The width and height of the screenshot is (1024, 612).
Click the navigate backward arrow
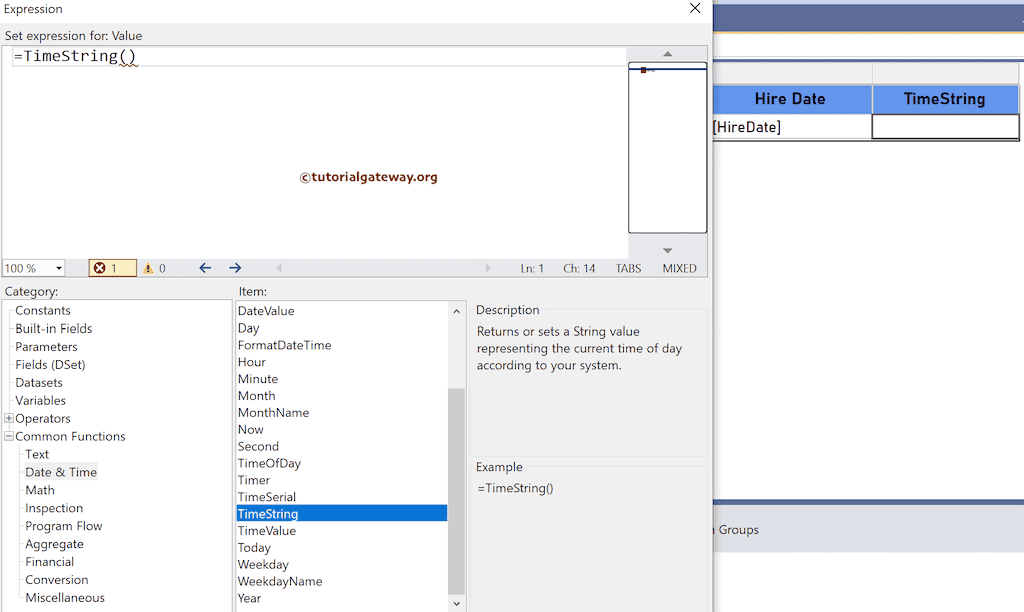tap(205, 267)
